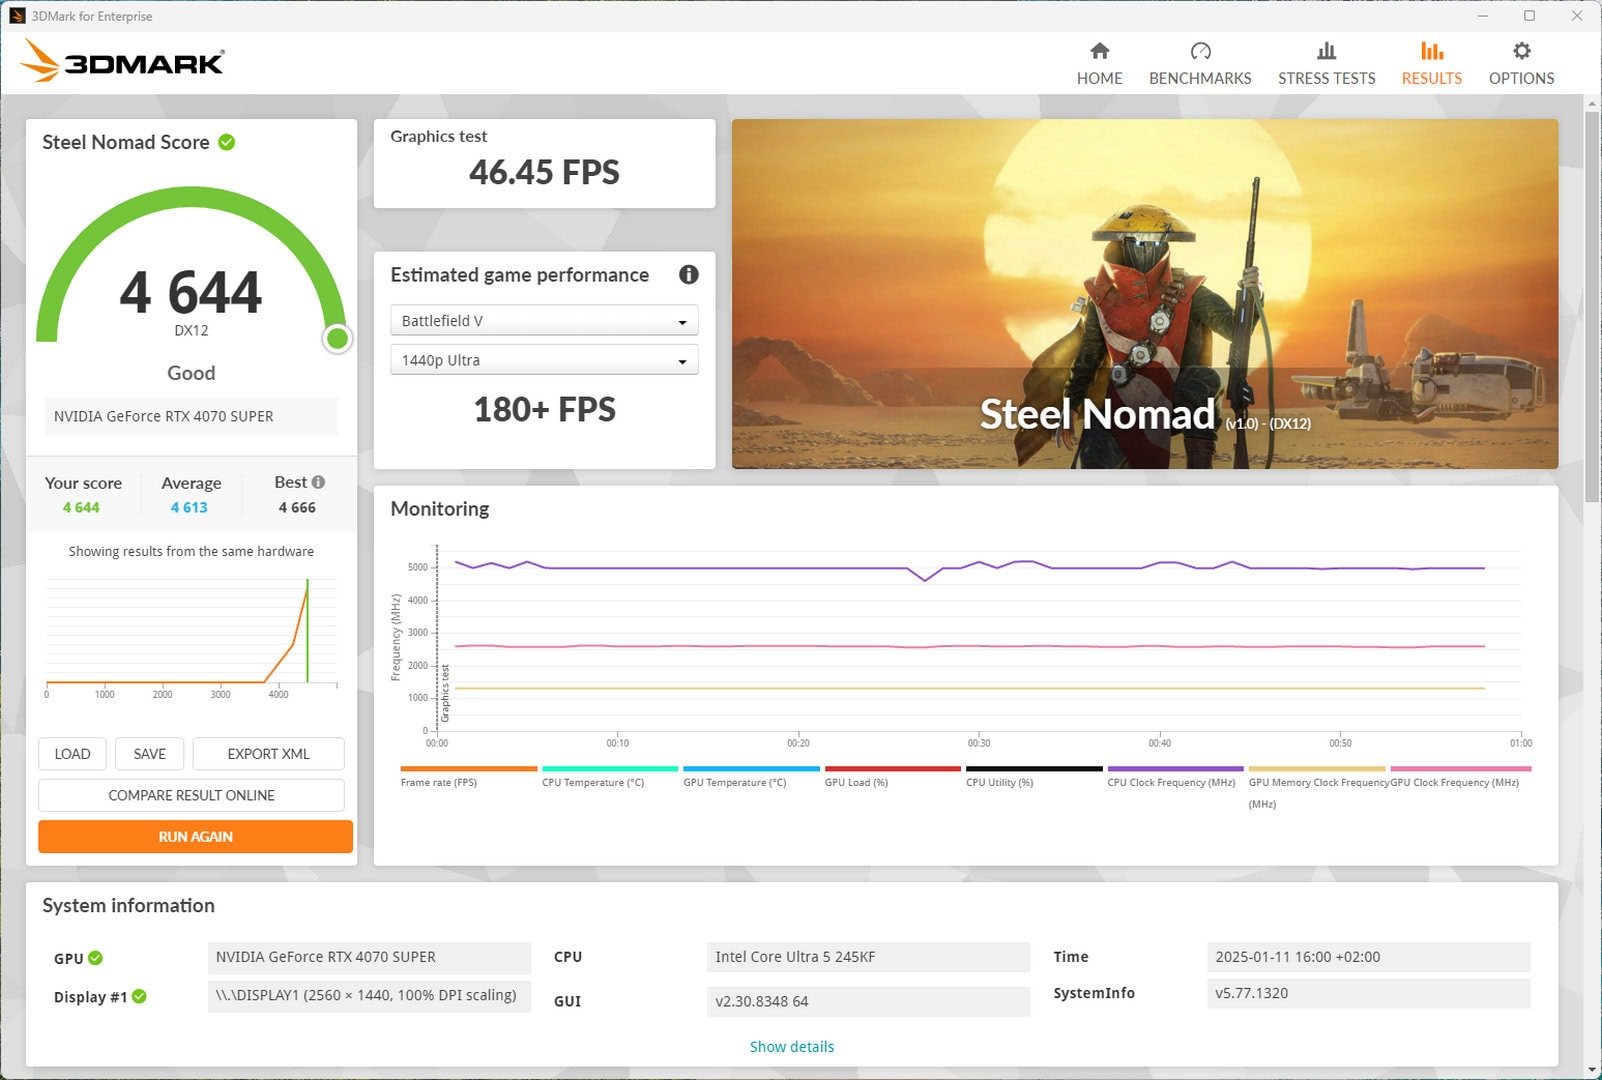The image size is (1602, 1080).
Task: Click the Monitoring heading
Action: pyautogui.click(x=439, y=508)
